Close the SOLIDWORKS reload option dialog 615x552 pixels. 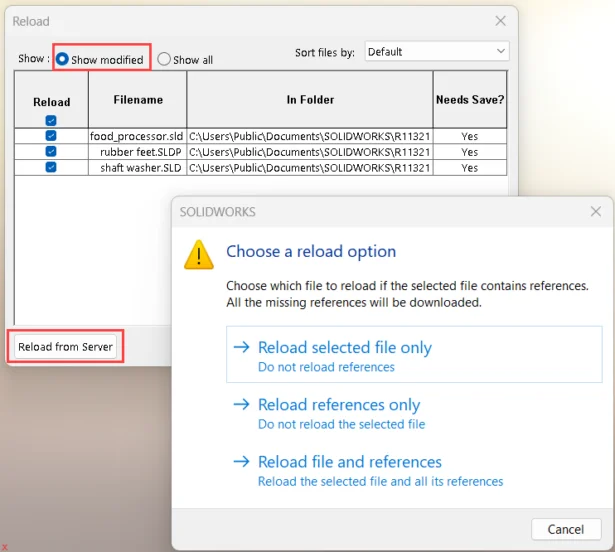(x=596, y=211)
